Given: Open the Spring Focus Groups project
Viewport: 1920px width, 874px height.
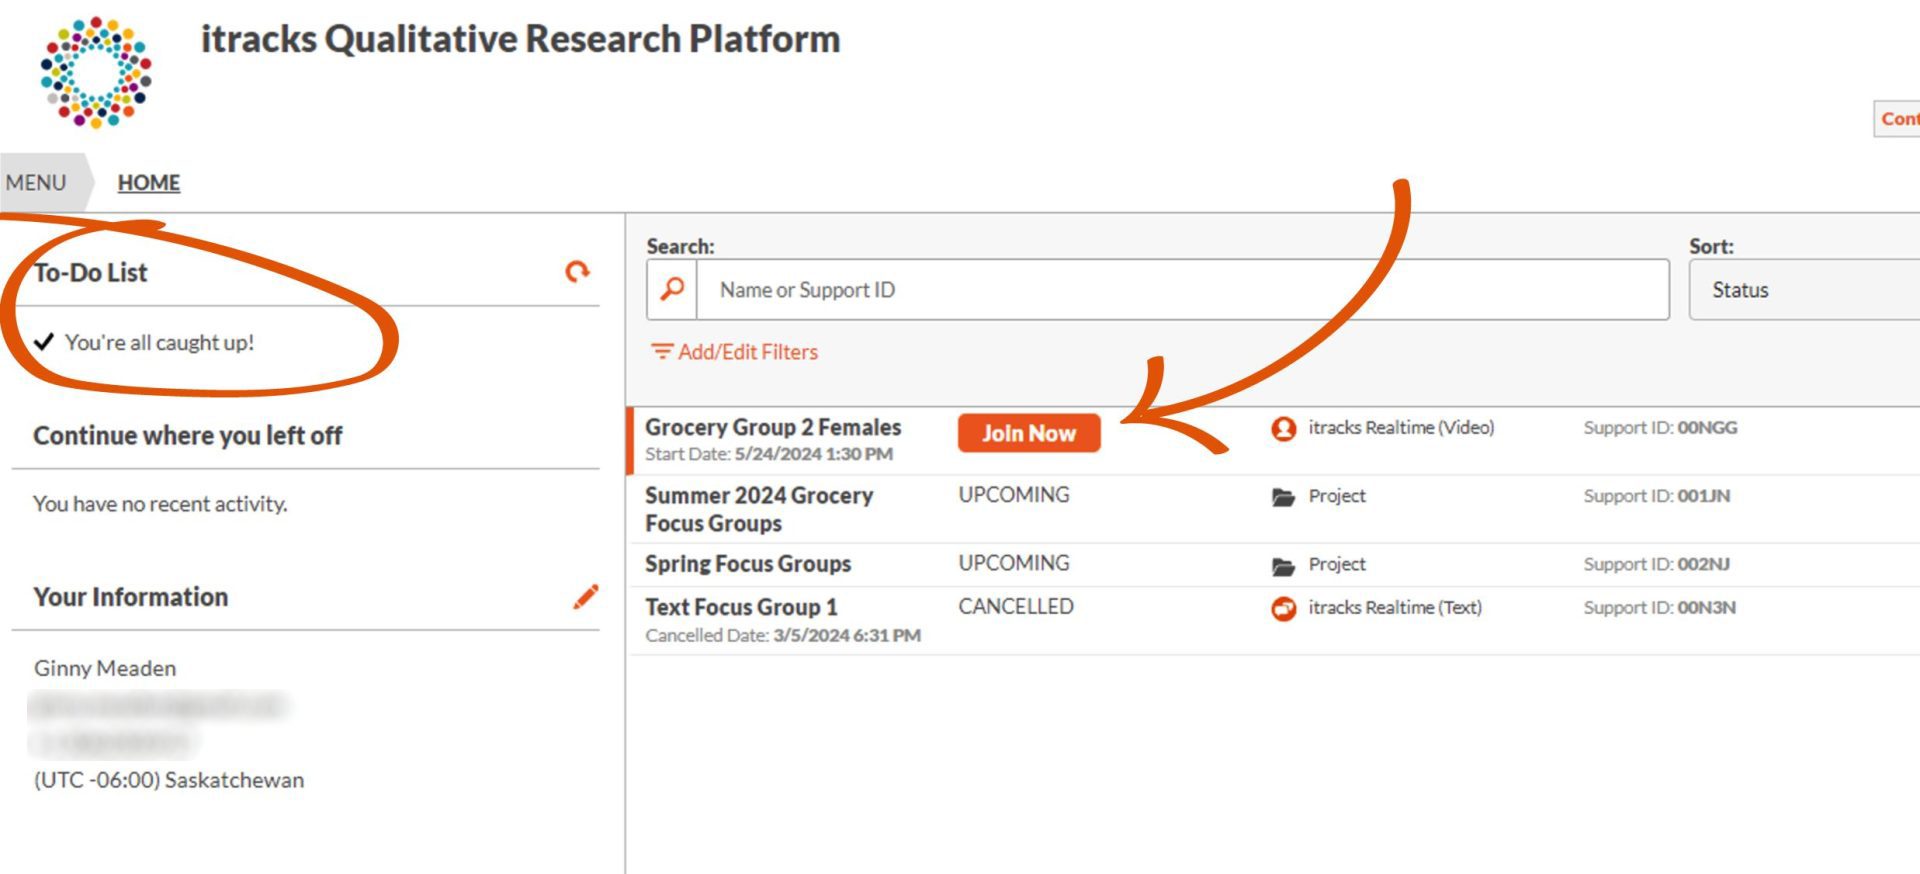Looking at the screenshot, I should click(748, 564).
